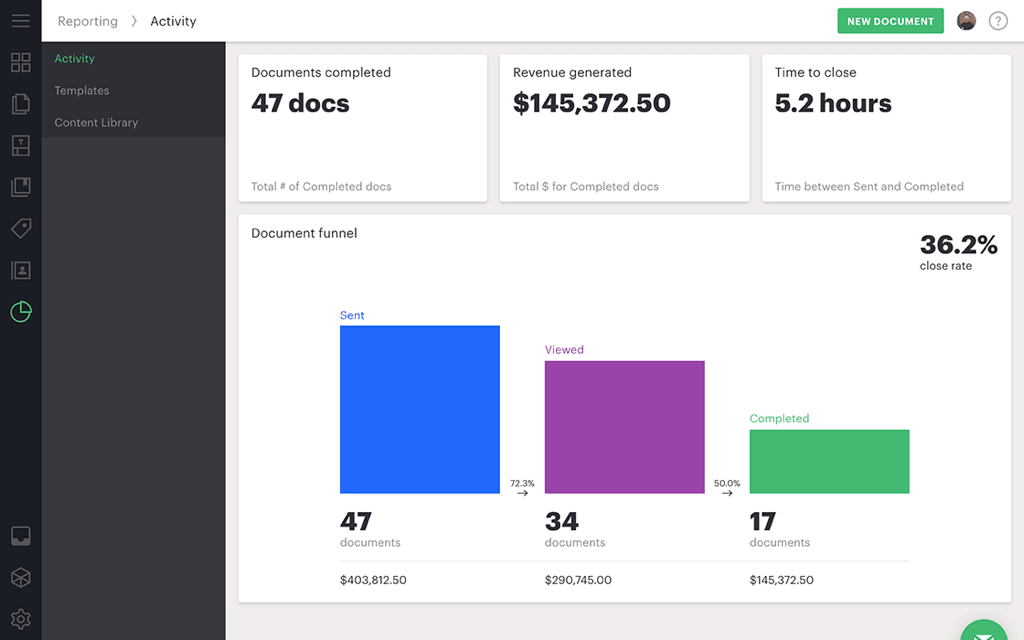Image resolution: width=1024 pixels, height=640 pixels.
Task: Open the cube add-ons icon
Action: [x=20, y=578]
